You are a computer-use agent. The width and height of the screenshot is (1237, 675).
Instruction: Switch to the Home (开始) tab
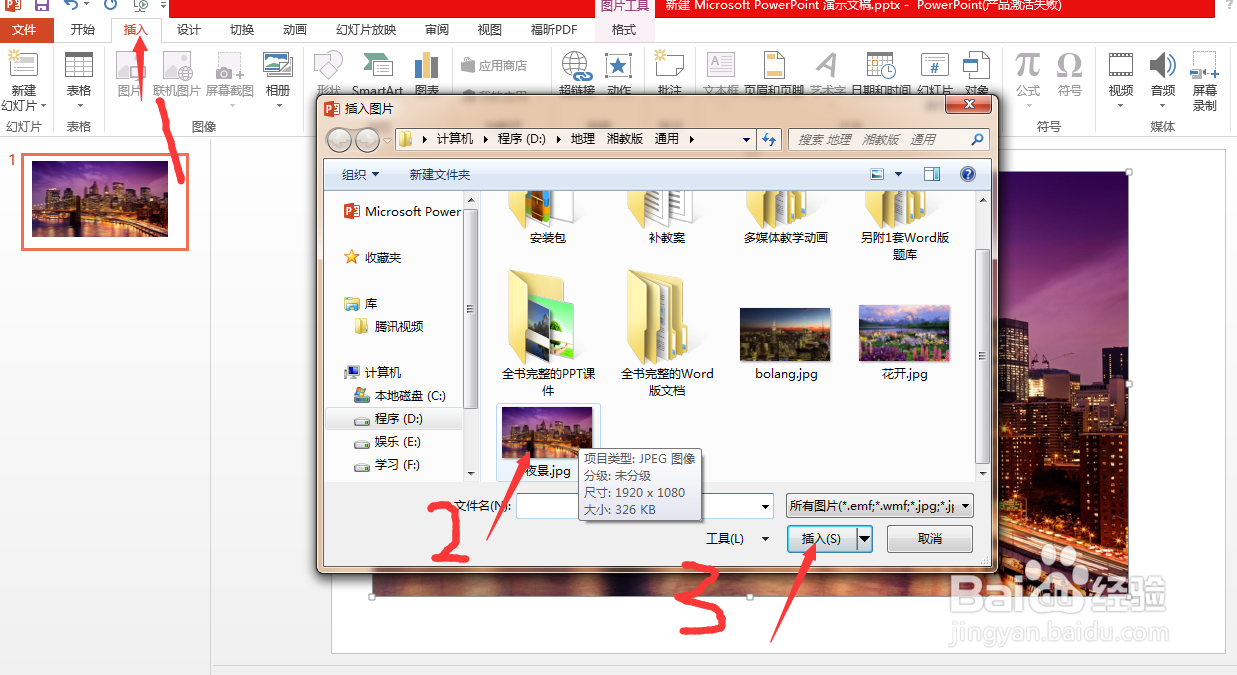[83, 30]
